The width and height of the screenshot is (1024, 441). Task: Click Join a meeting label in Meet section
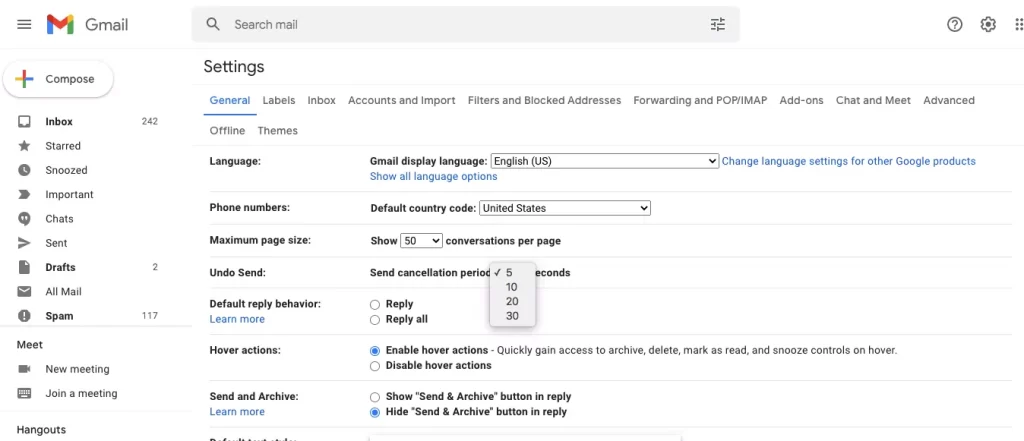[81, 393]
